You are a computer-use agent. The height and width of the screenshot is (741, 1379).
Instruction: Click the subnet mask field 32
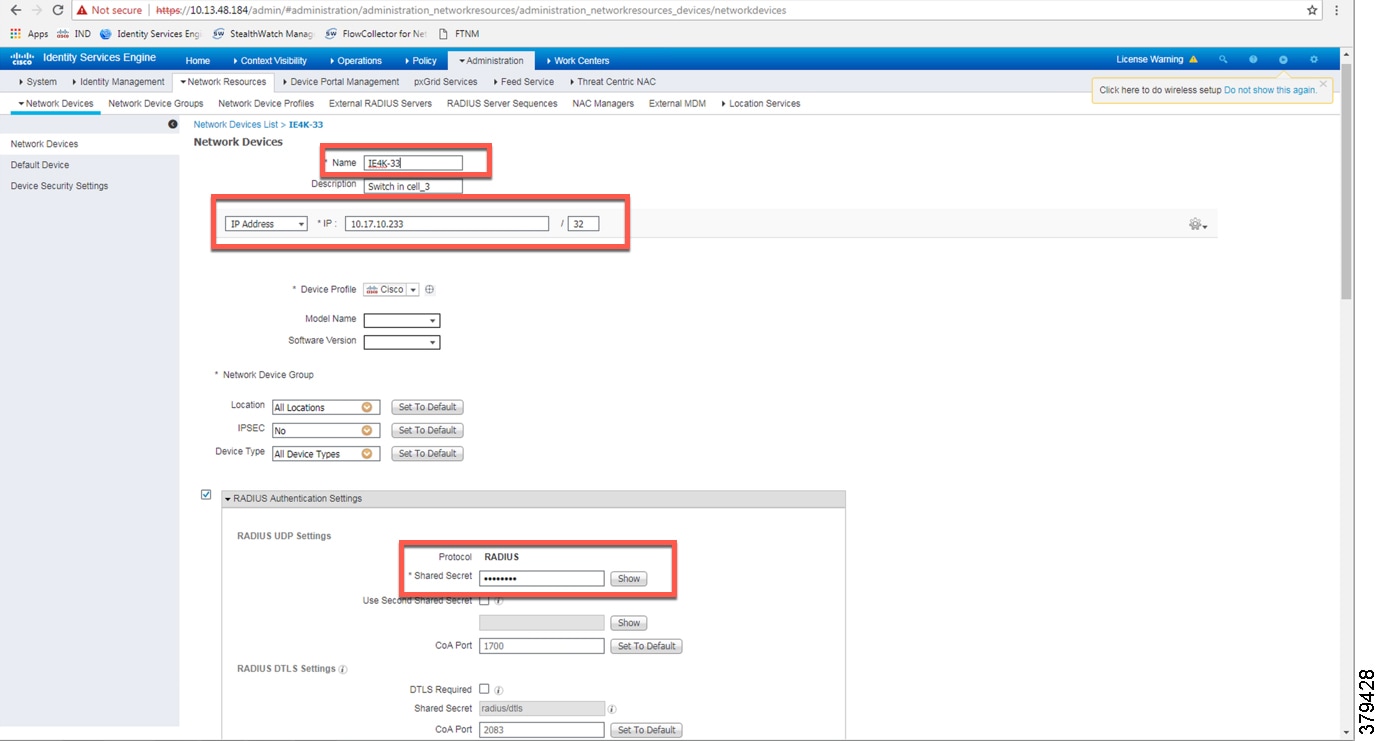coord(583,224)
